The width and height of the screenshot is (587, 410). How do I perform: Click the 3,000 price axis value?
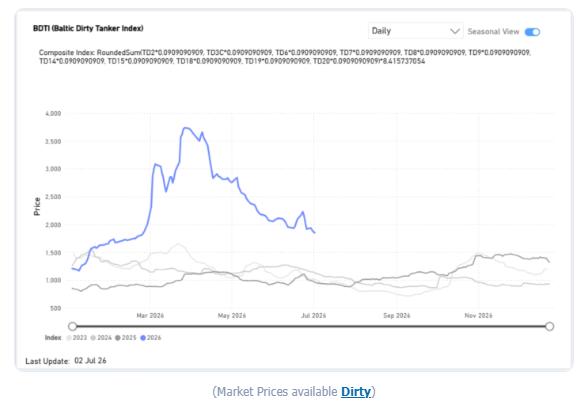[53, 169]
